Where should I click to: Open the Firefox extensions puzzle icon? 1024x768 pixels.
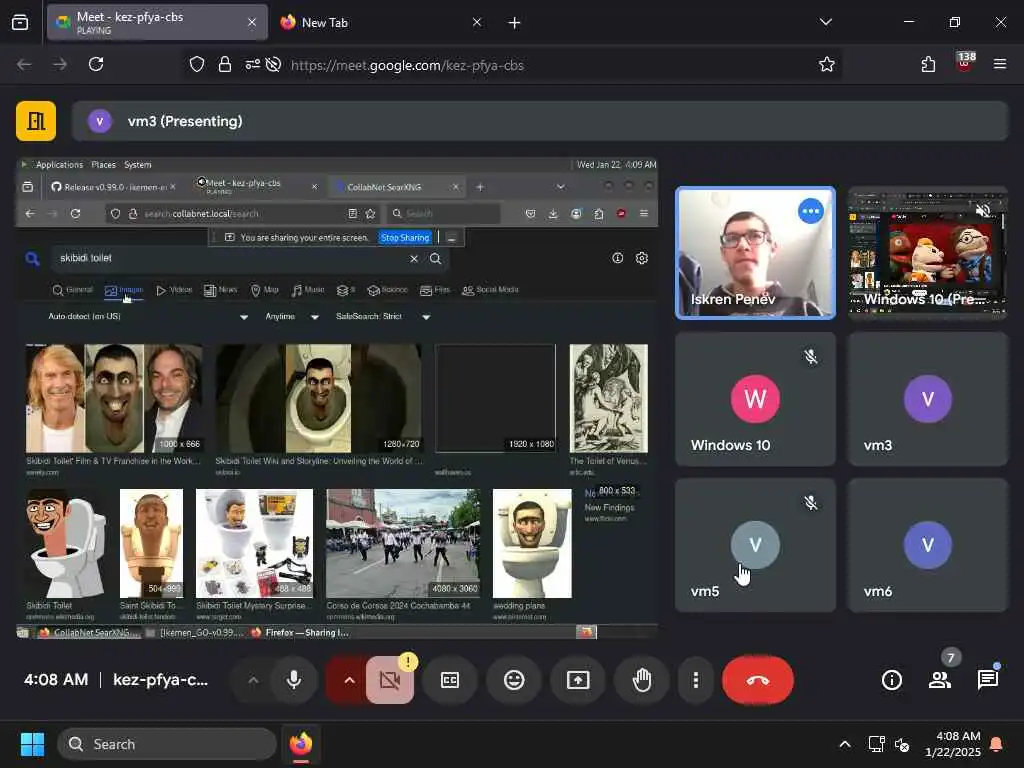(928, 65)
